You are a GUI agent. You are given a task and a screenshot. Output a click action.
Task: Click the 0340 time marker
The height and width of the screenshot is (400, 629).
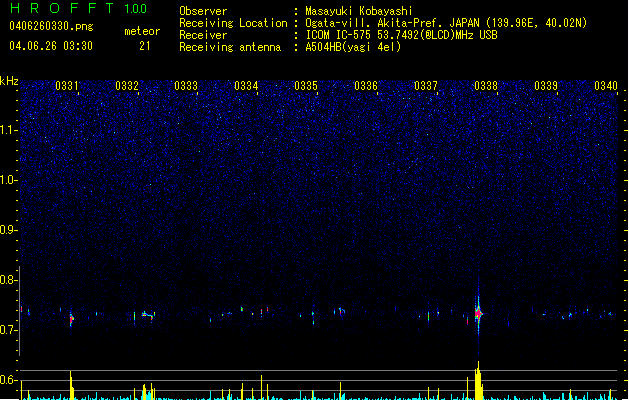pos(606,86)
